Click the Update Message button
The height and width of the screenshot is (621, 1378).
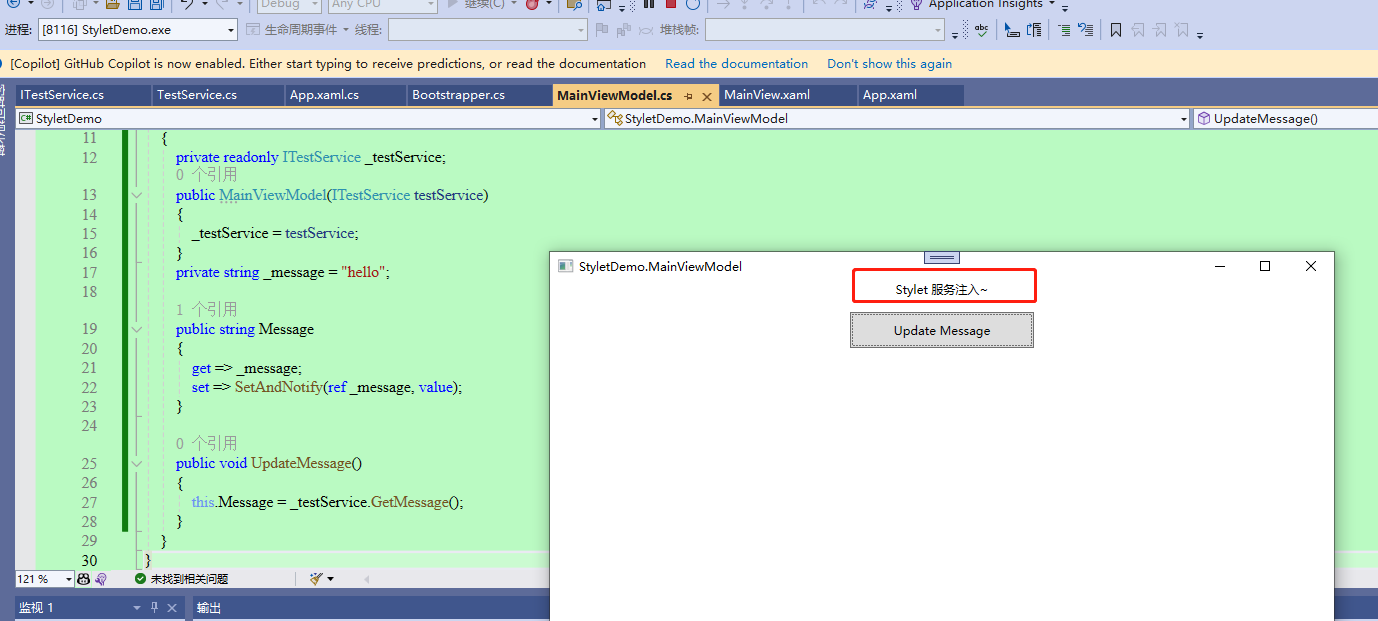[x=942, y=330]
